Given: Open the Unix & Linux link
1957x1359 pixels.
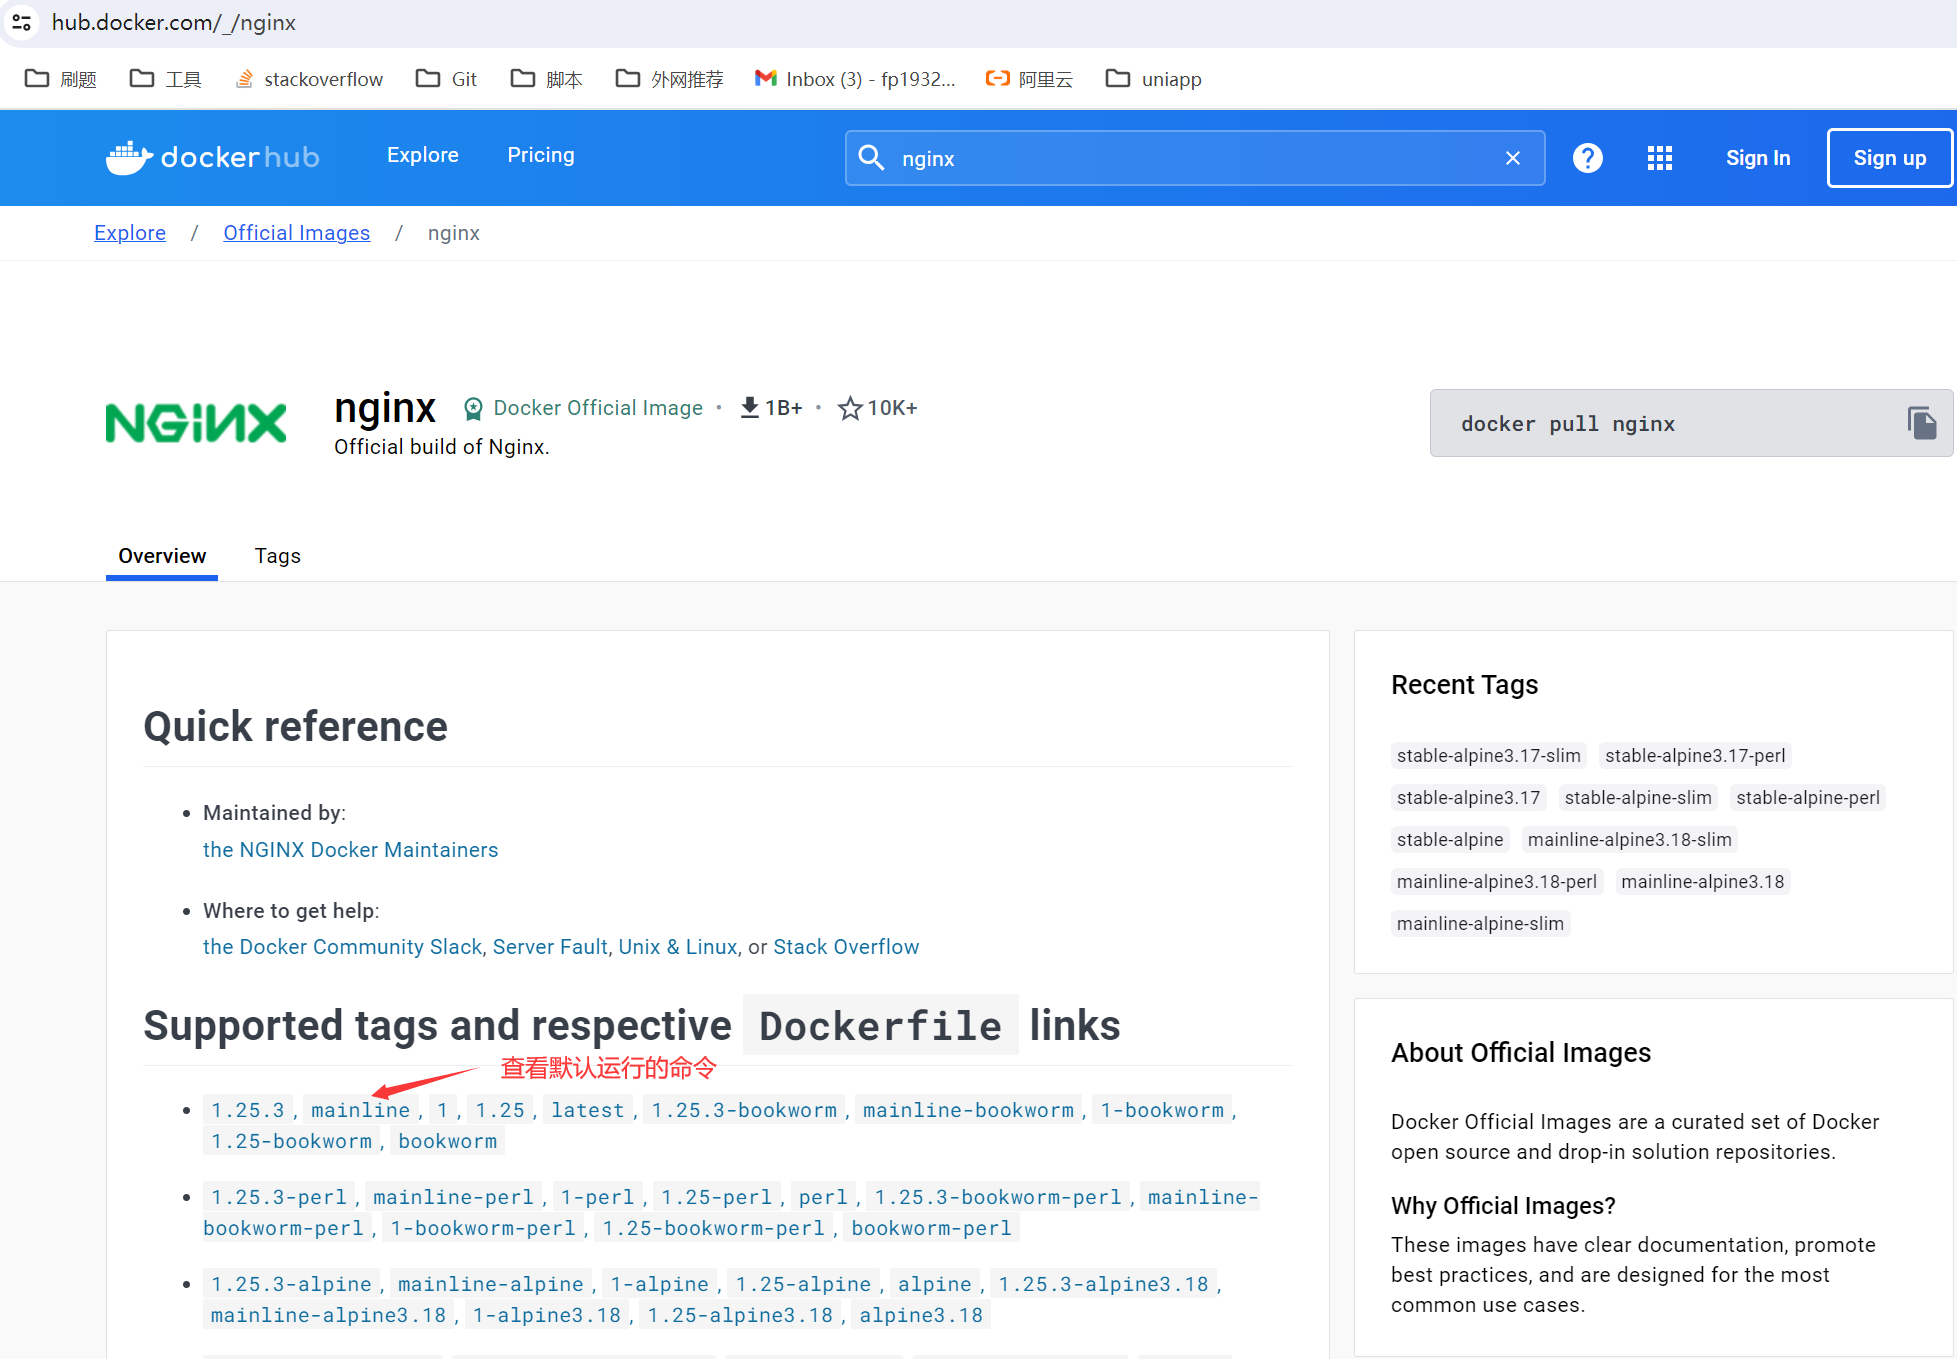Looking at the screenshot, I should [x=678, y=947].
